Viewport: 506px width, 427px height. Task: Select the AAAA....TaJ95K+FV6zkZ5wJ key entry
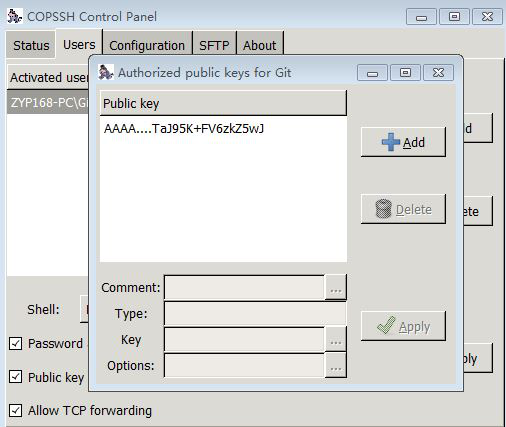click(184, 128)
